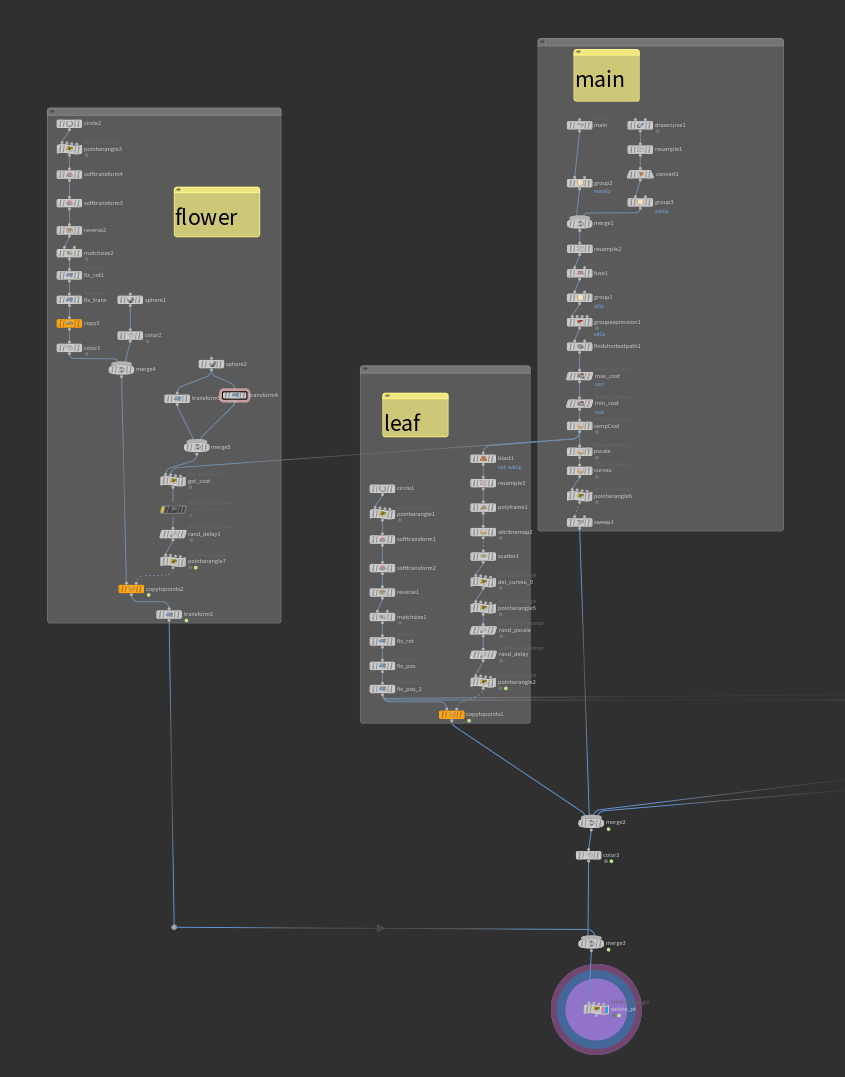Select the softtransform1 node
The image size is (845, 1077).
click(x=383, y=539)
